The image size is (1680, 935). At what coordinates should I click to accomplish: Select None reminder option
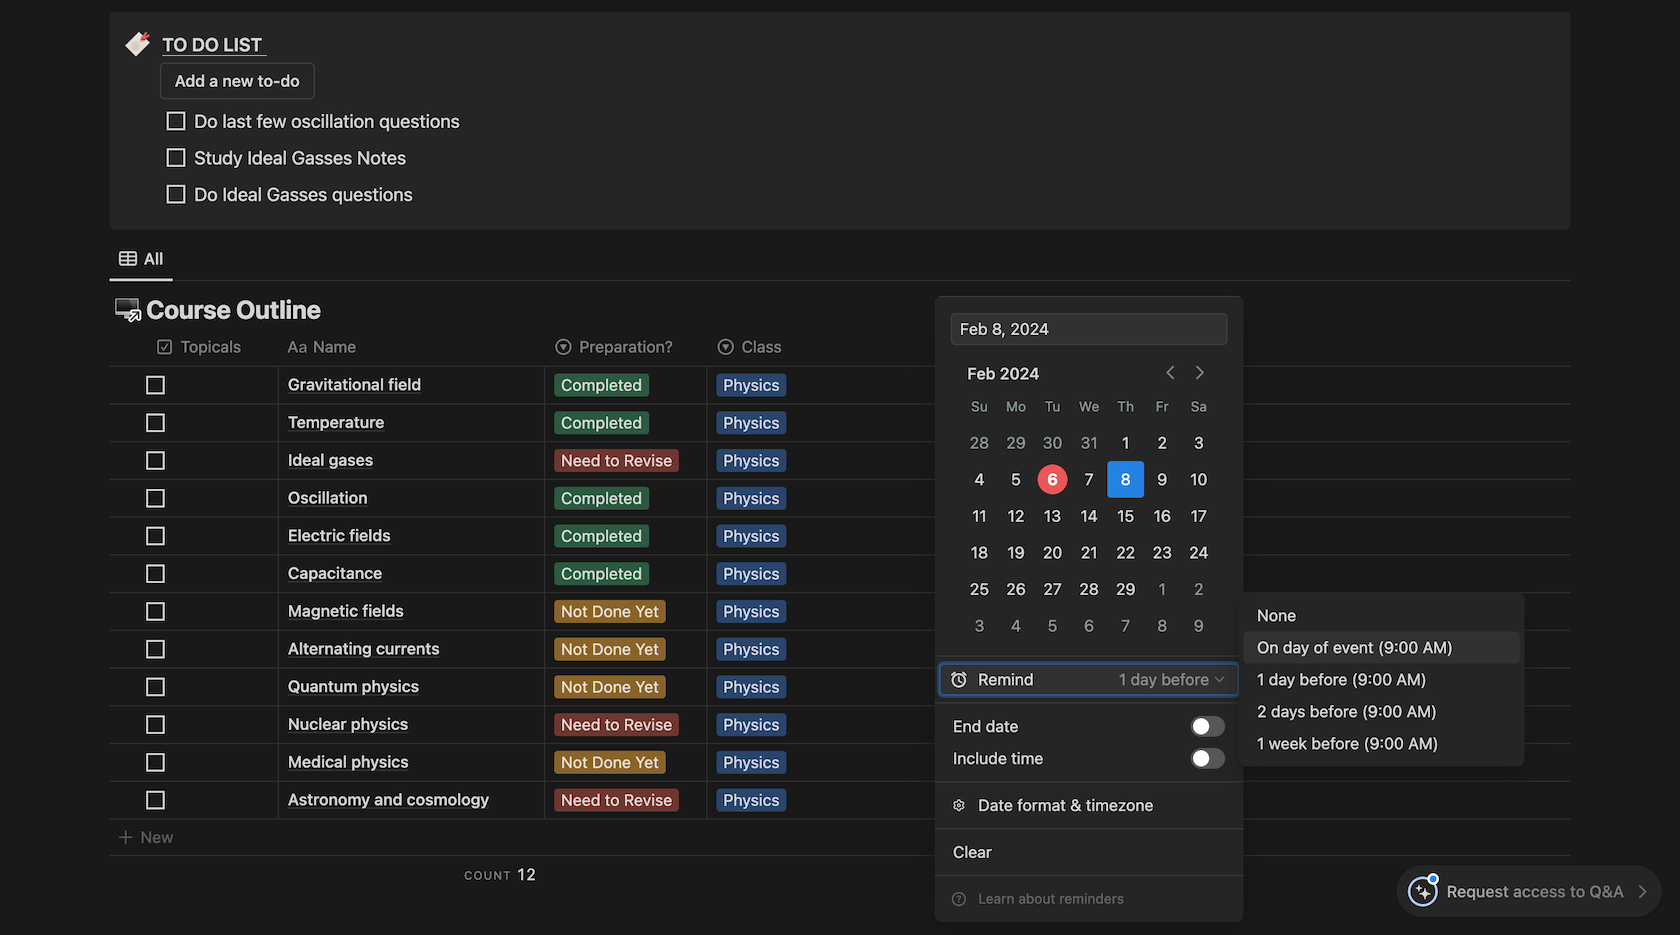click(x=1381, y=616)
